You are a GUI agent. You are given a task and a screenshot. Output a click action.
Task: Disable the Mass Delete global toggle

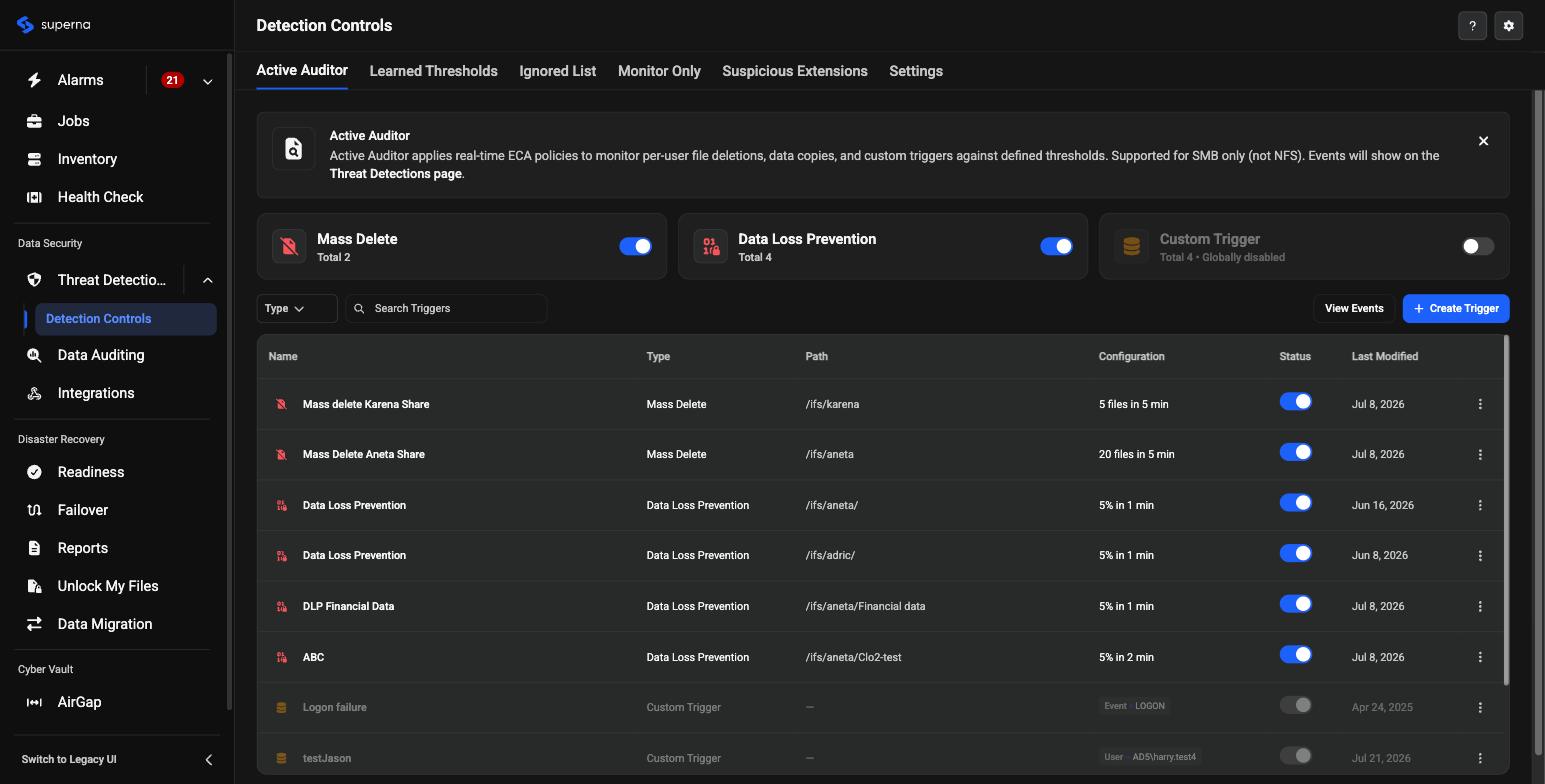click(x=635, y=246)
